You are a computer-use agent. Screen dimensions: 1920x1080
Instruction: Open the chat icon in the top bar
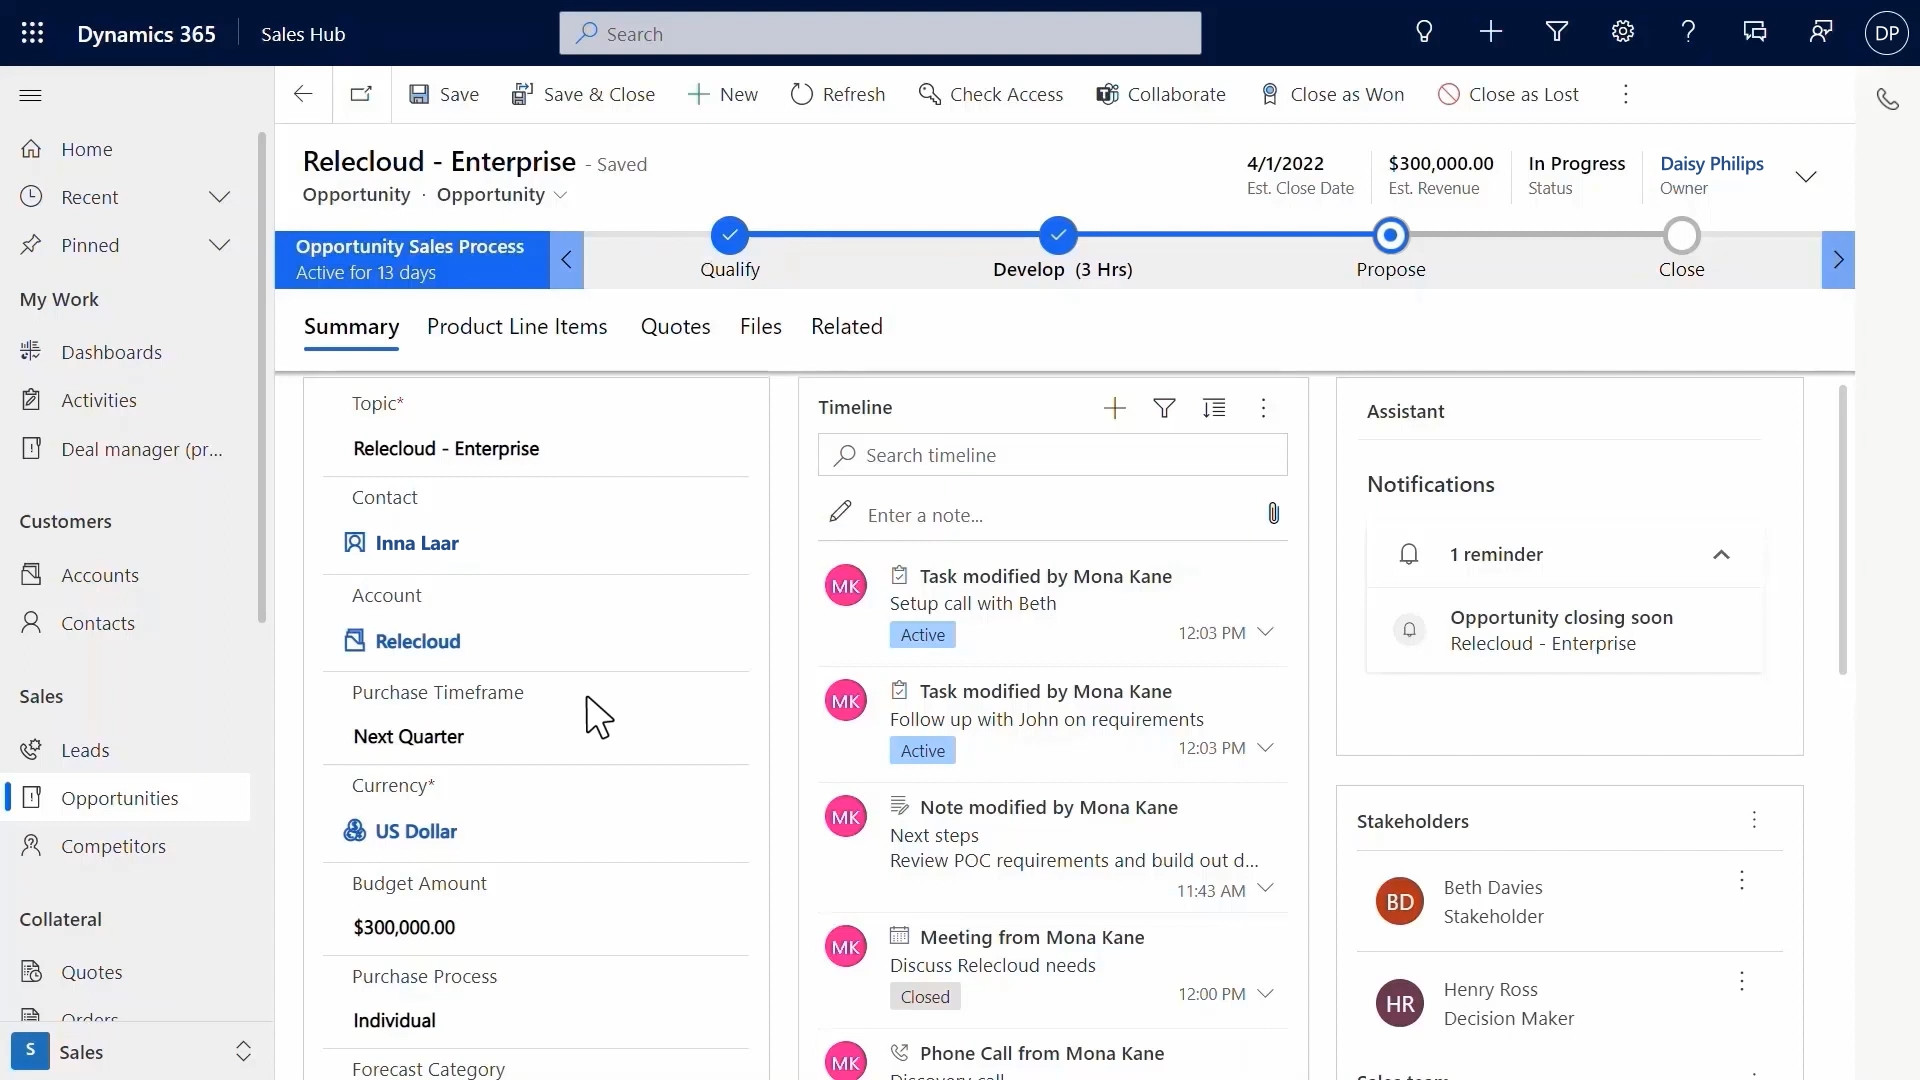pos(1754,33)
